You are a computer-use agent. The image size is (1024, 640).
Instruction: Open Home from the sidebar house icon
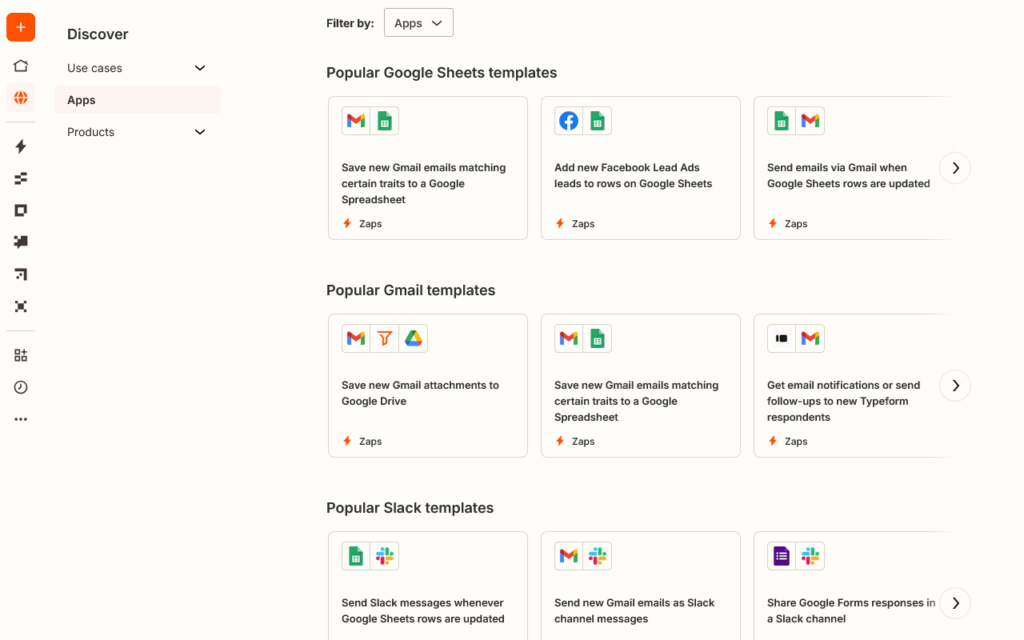coord(21,66)
